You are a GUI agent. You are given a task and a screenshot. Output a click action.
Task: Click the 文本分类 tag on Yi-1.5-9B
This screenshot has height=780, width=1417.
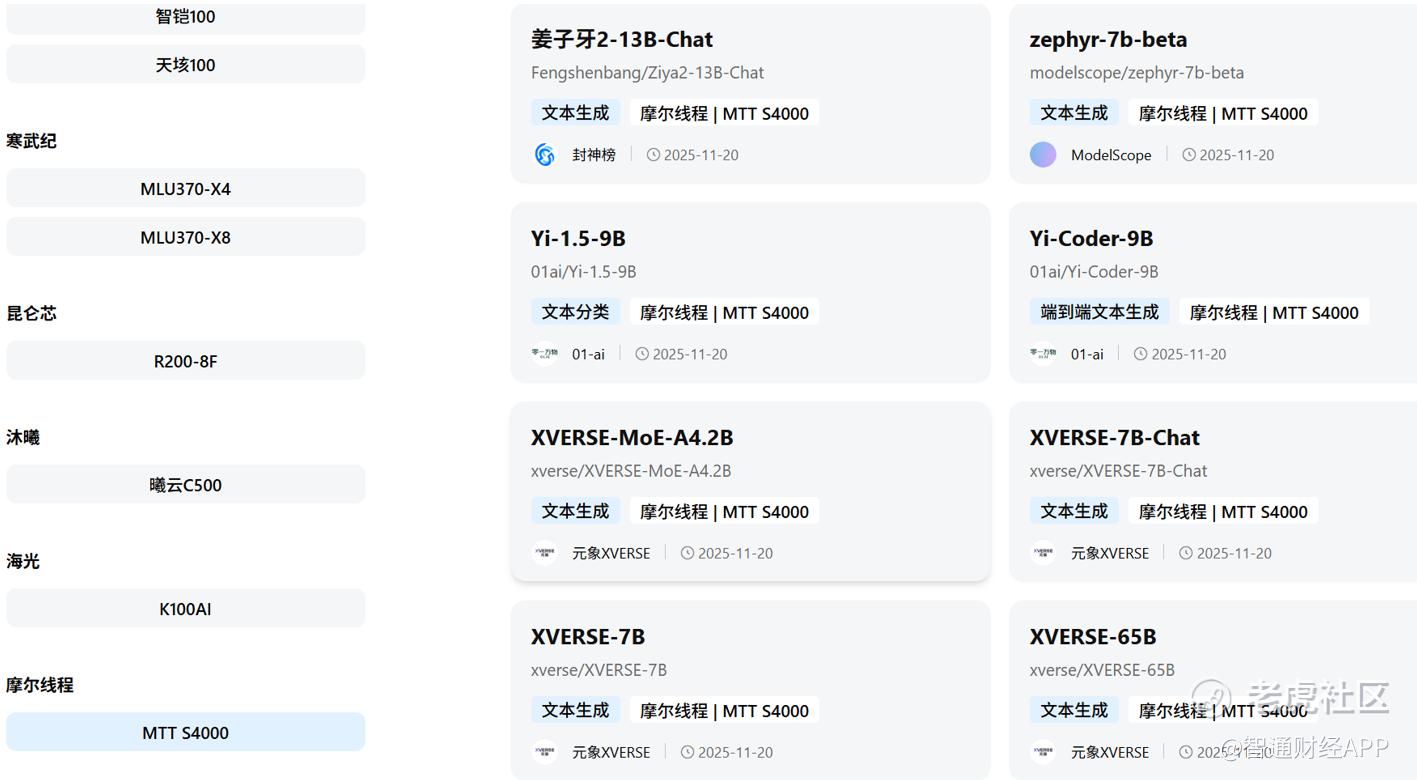click(x=575, y=312)
